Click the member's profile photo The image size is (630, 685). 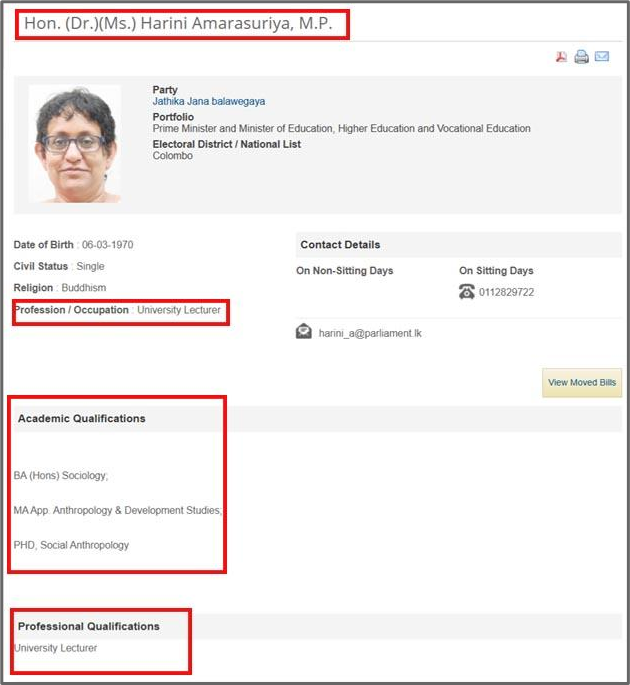tap(75, 144)
